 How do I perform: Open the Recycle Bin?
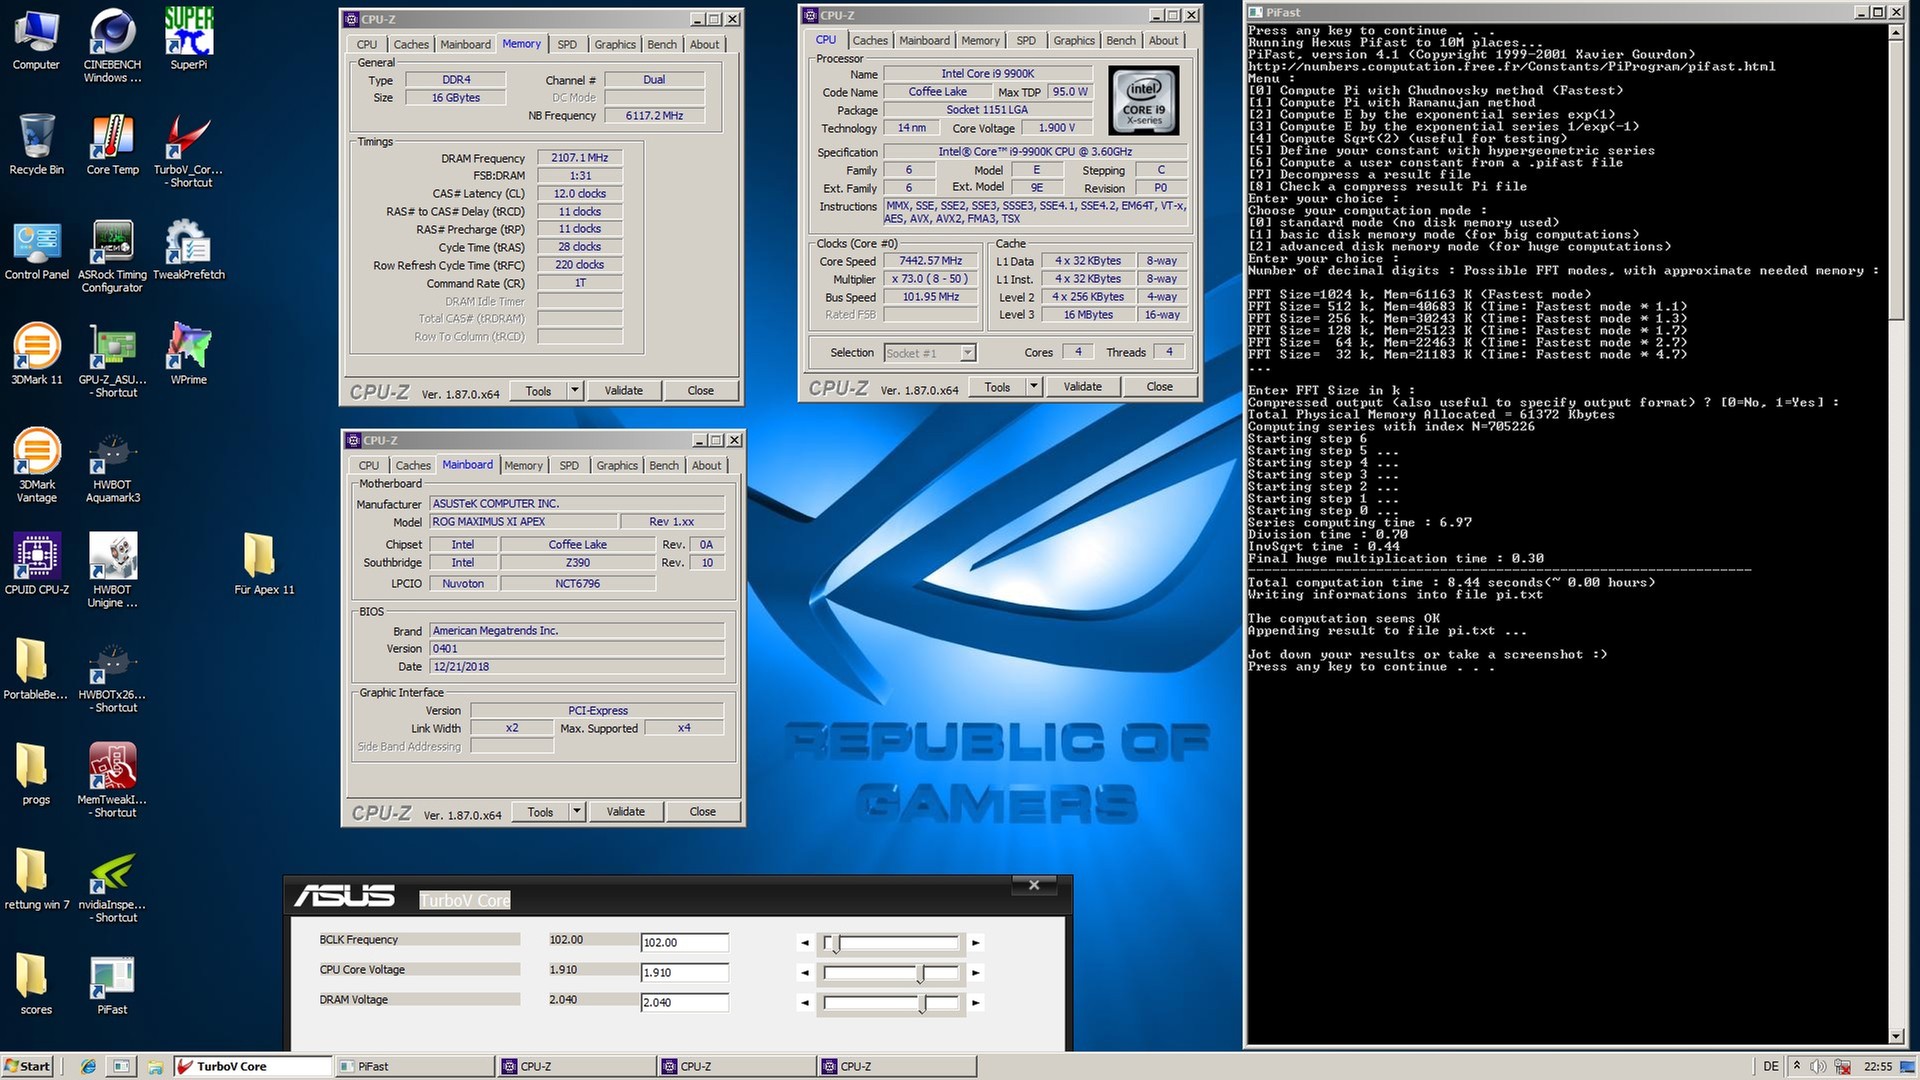pyautogui.click(x=36, y=145)
